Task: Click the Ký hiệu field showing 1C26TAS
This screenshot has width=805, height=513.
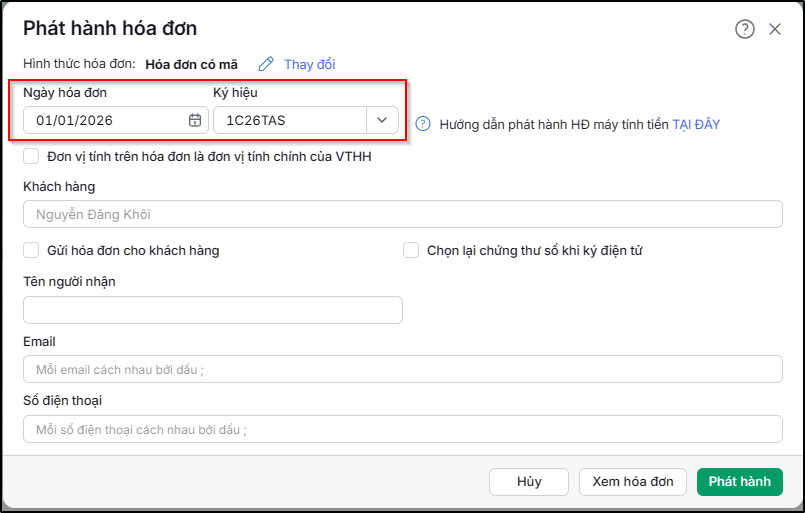Action: (290, 120)
